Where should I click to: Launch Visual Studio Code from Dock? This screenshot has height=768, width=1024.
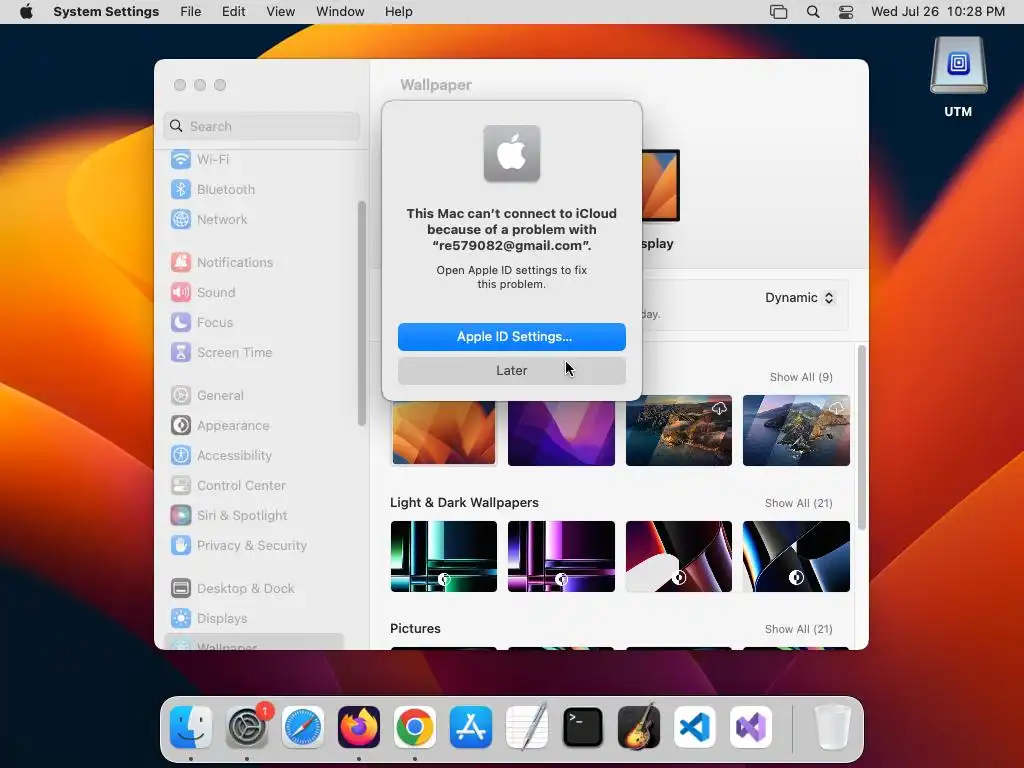[x=695, y=727]
